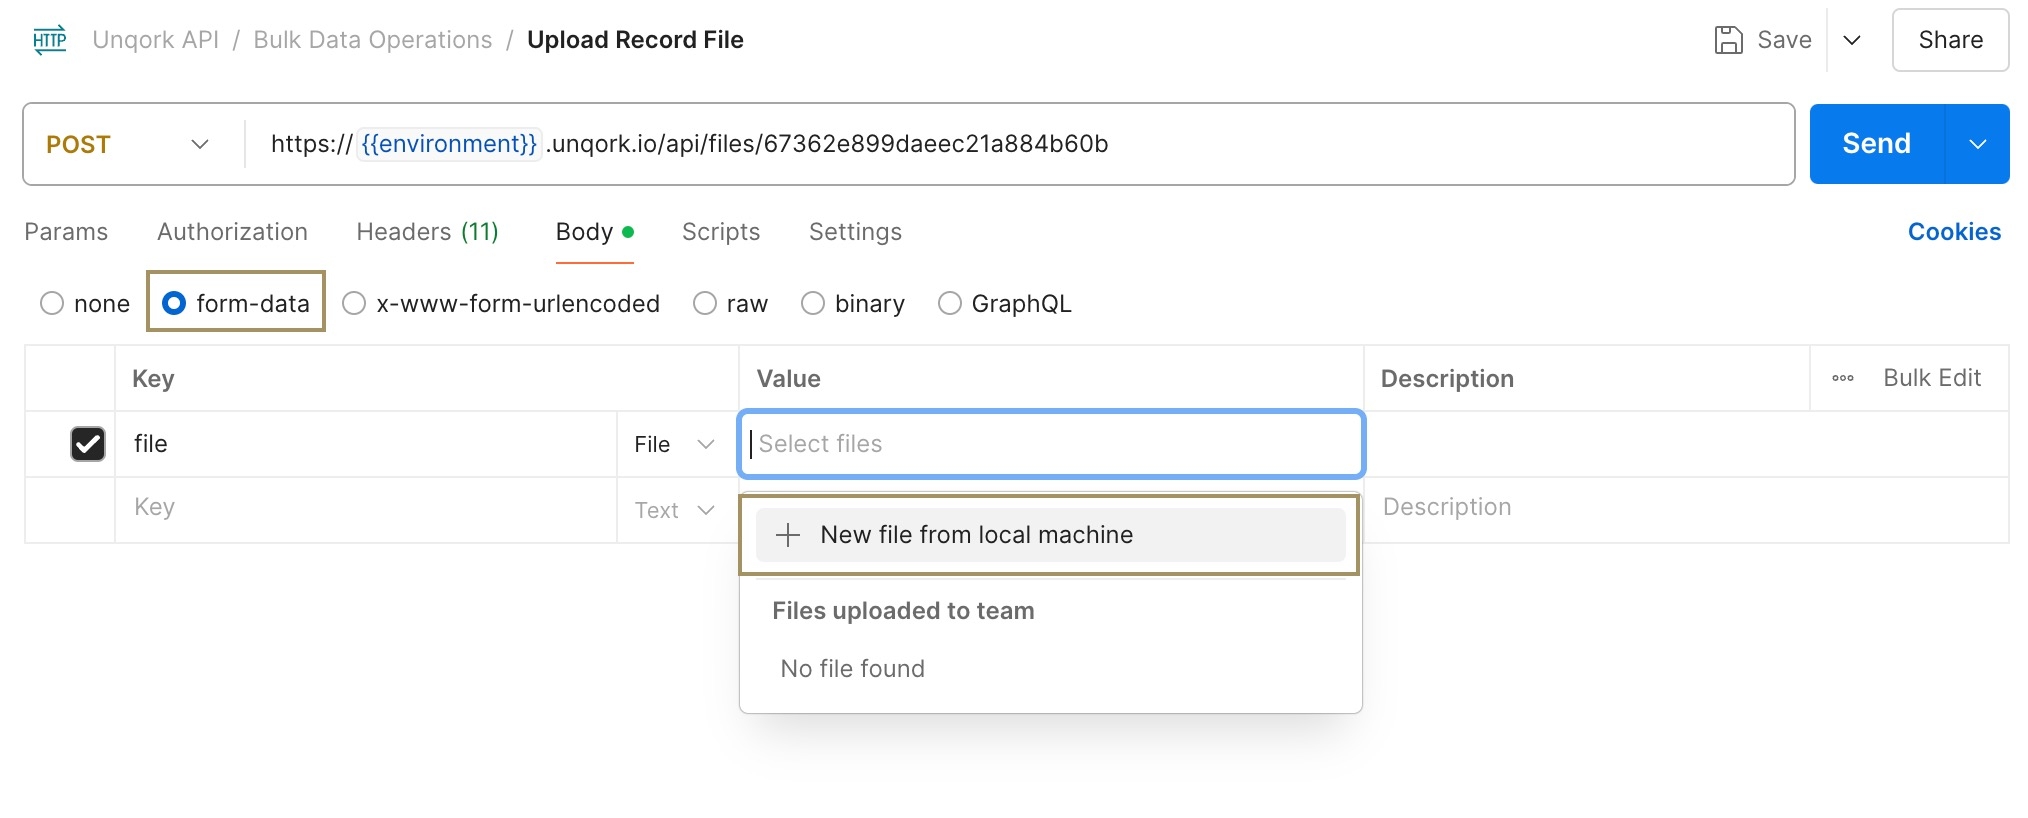Viewport: 2028px width, 818px height.
Task: Select the none body type
Action: [x=52, y=303]
